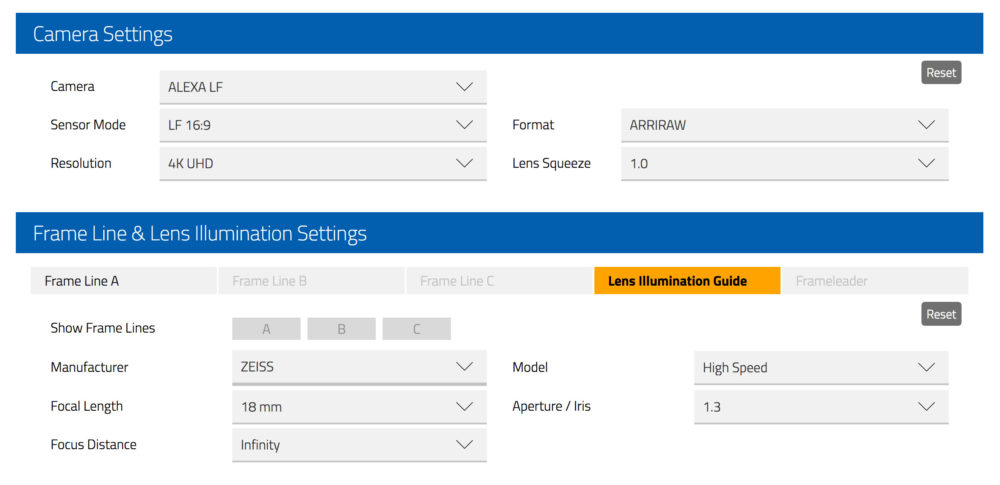Click the Camera Settings header
This screenshot has width=1000, height=485.
(499, 34)
